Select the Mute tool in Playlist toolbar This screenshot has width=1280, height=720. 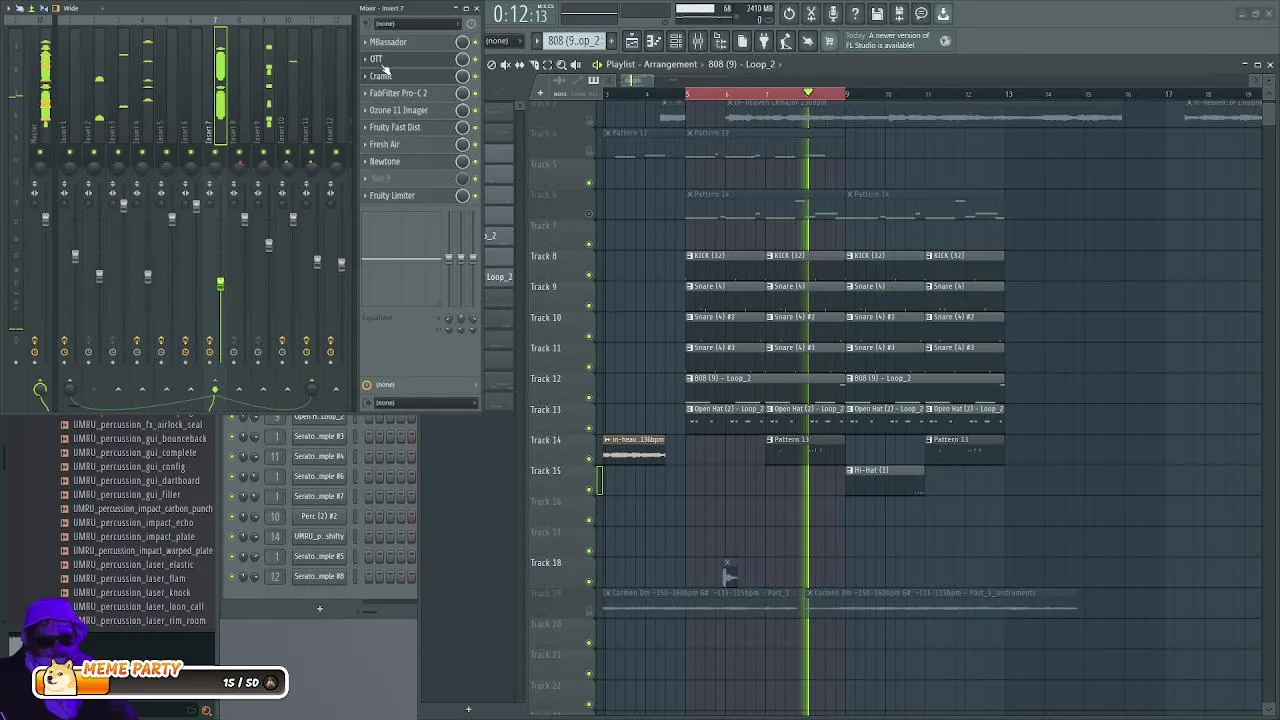[x=505, y=65]
